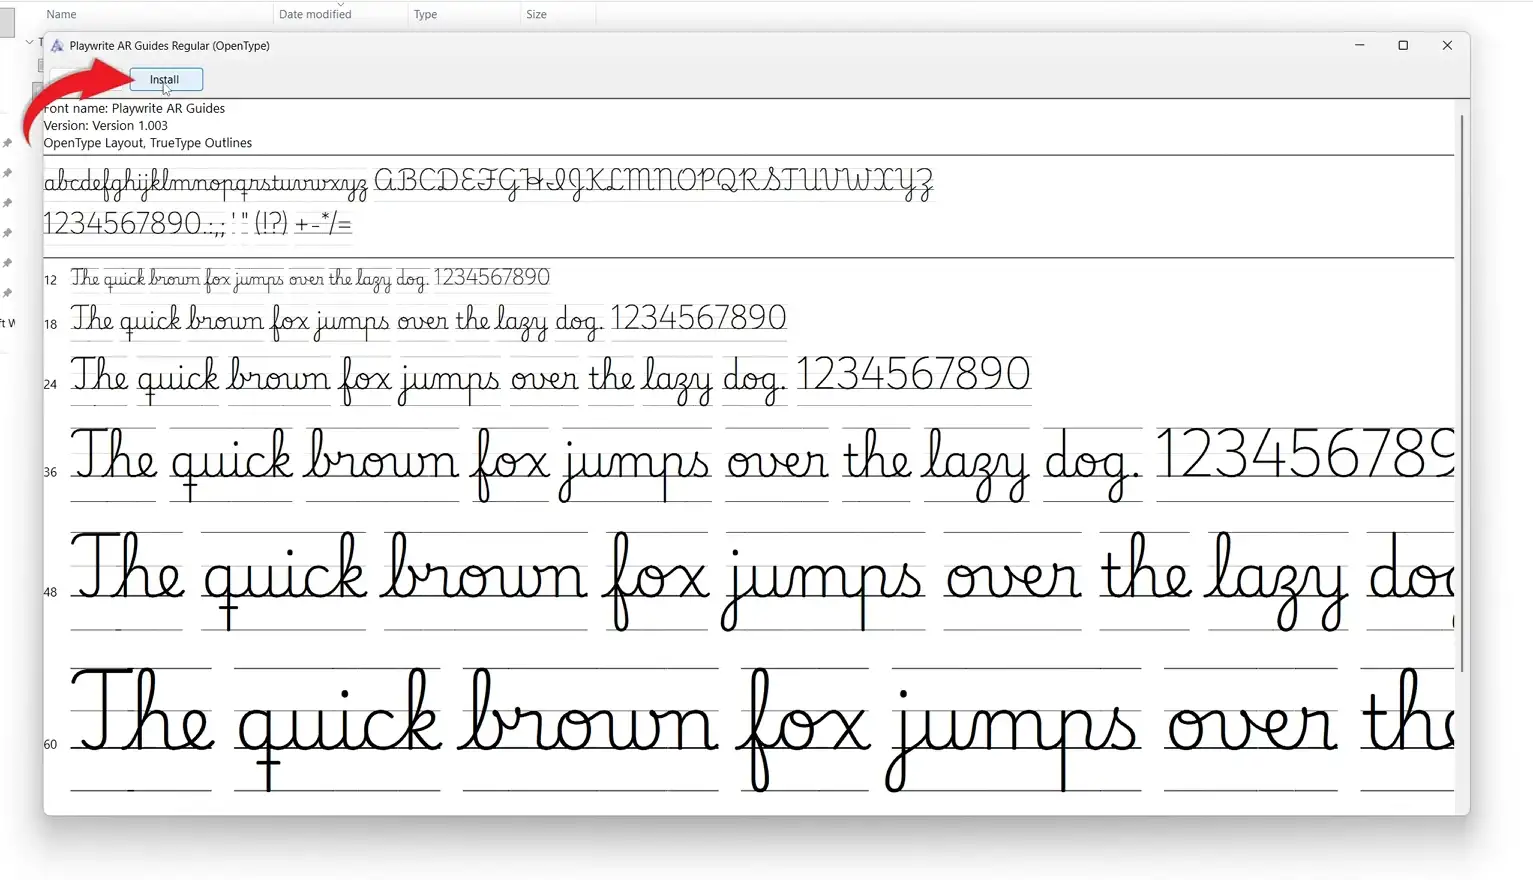Click the lowercase alphabet sample line
Image resolution: width=1533 pixels, height=880 pixels.
pyautogui.click(x=205, y=183)
